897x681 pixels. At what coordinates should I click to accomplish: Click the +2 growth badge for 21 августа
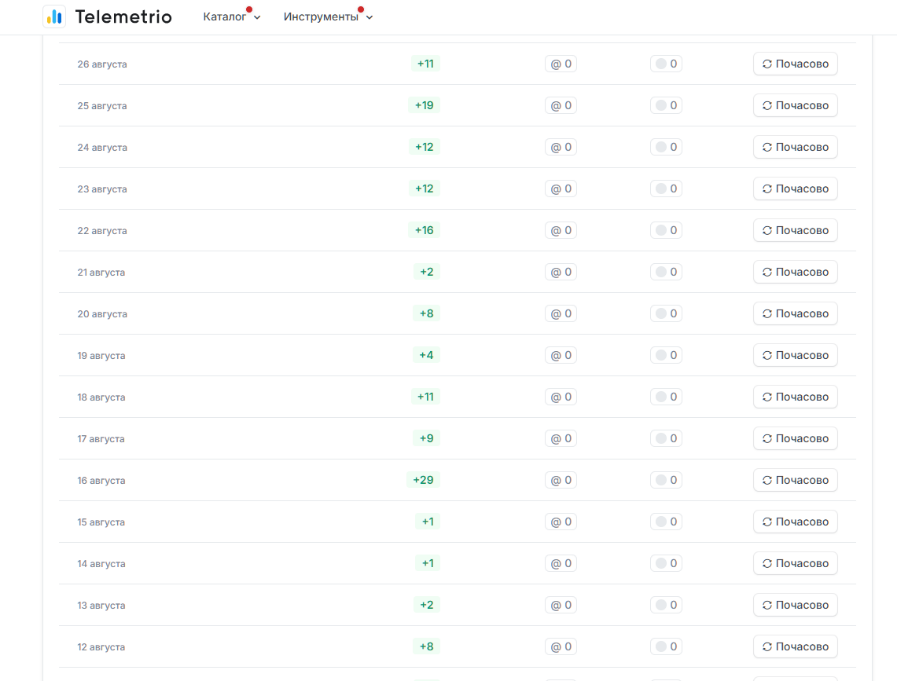(x=427, y=272)
